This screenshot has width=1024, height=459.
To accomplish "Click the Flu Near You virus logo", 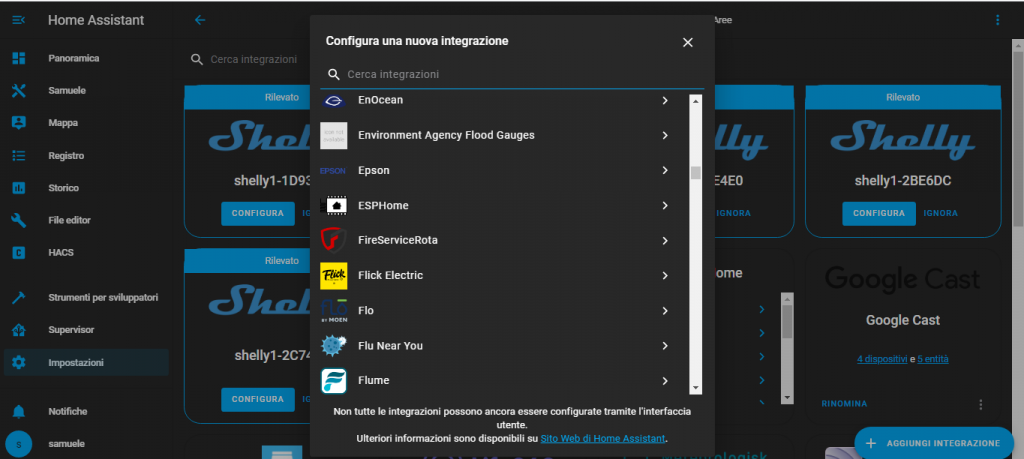I will [x=334, y=345].
